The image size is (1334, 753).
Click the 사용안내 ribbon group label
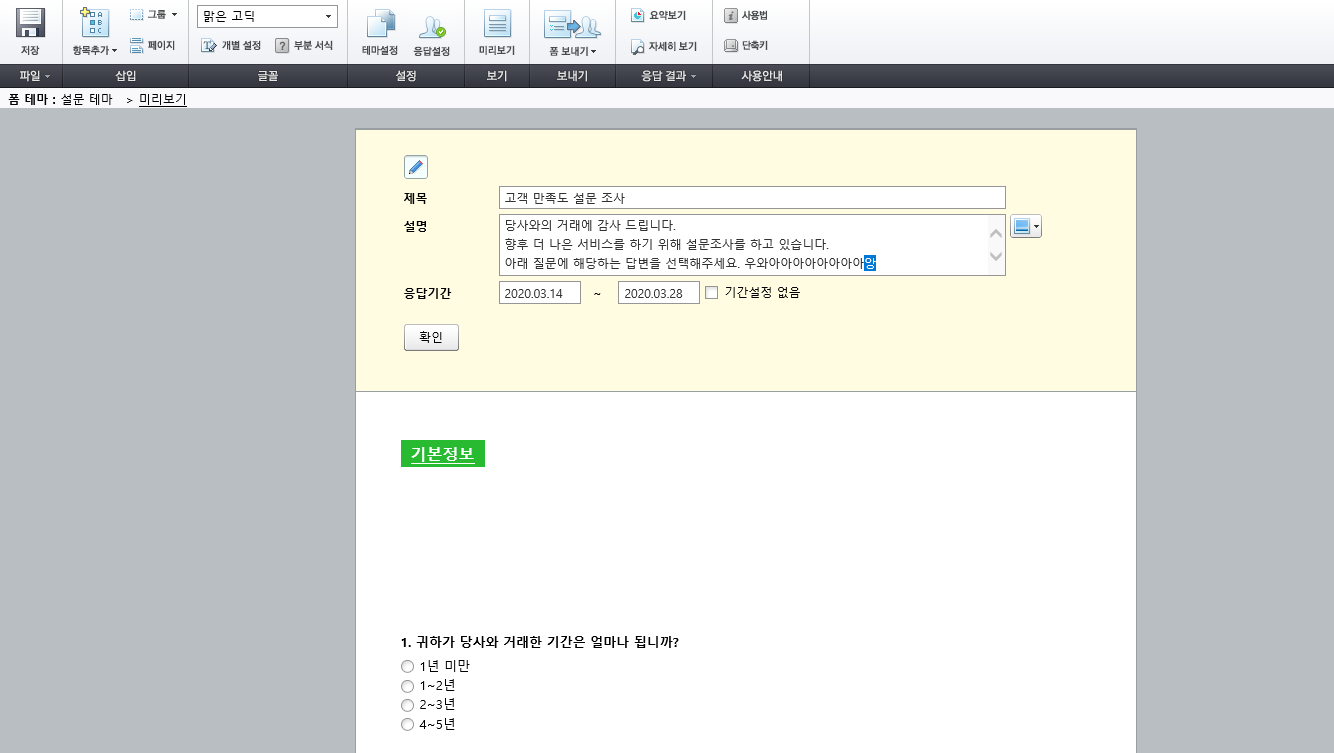tap(761, 76)
